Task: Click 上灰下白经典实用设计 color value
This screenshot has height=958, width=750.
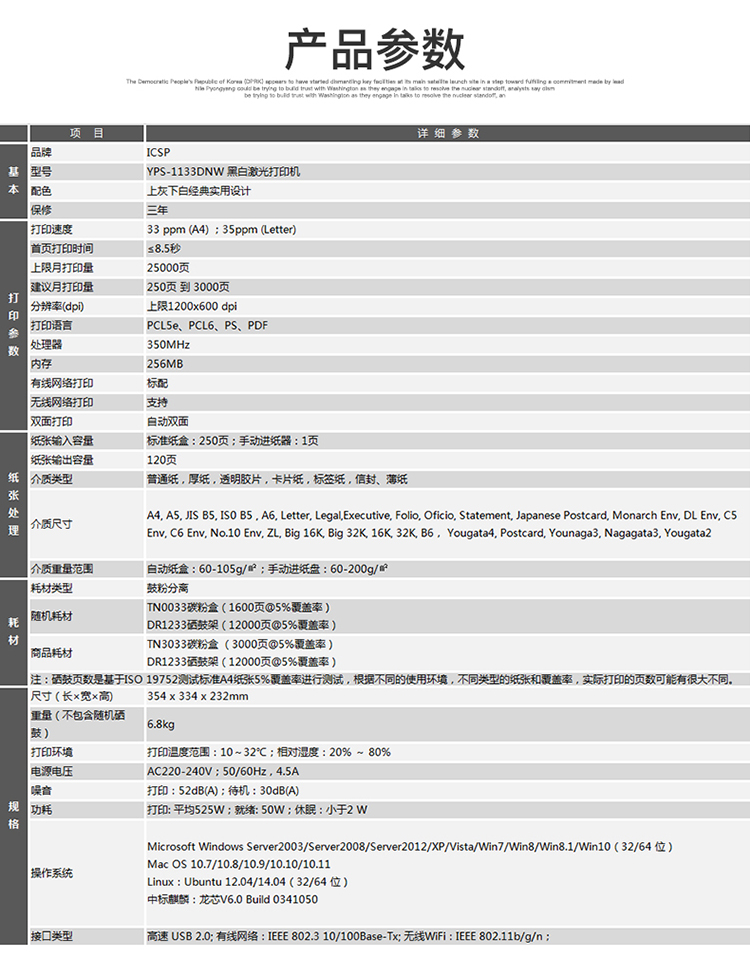Action: tap(198, 191)
